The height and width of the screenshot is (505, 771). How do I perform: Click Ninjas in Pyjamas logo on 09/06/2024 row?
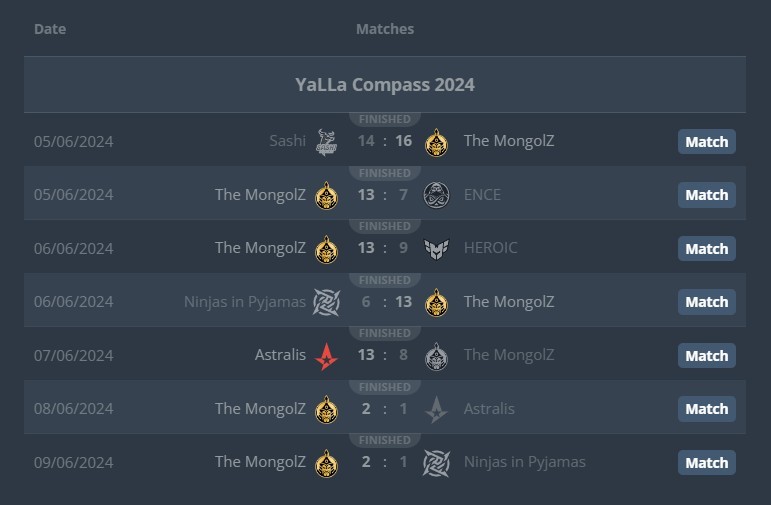pos(436,462)
